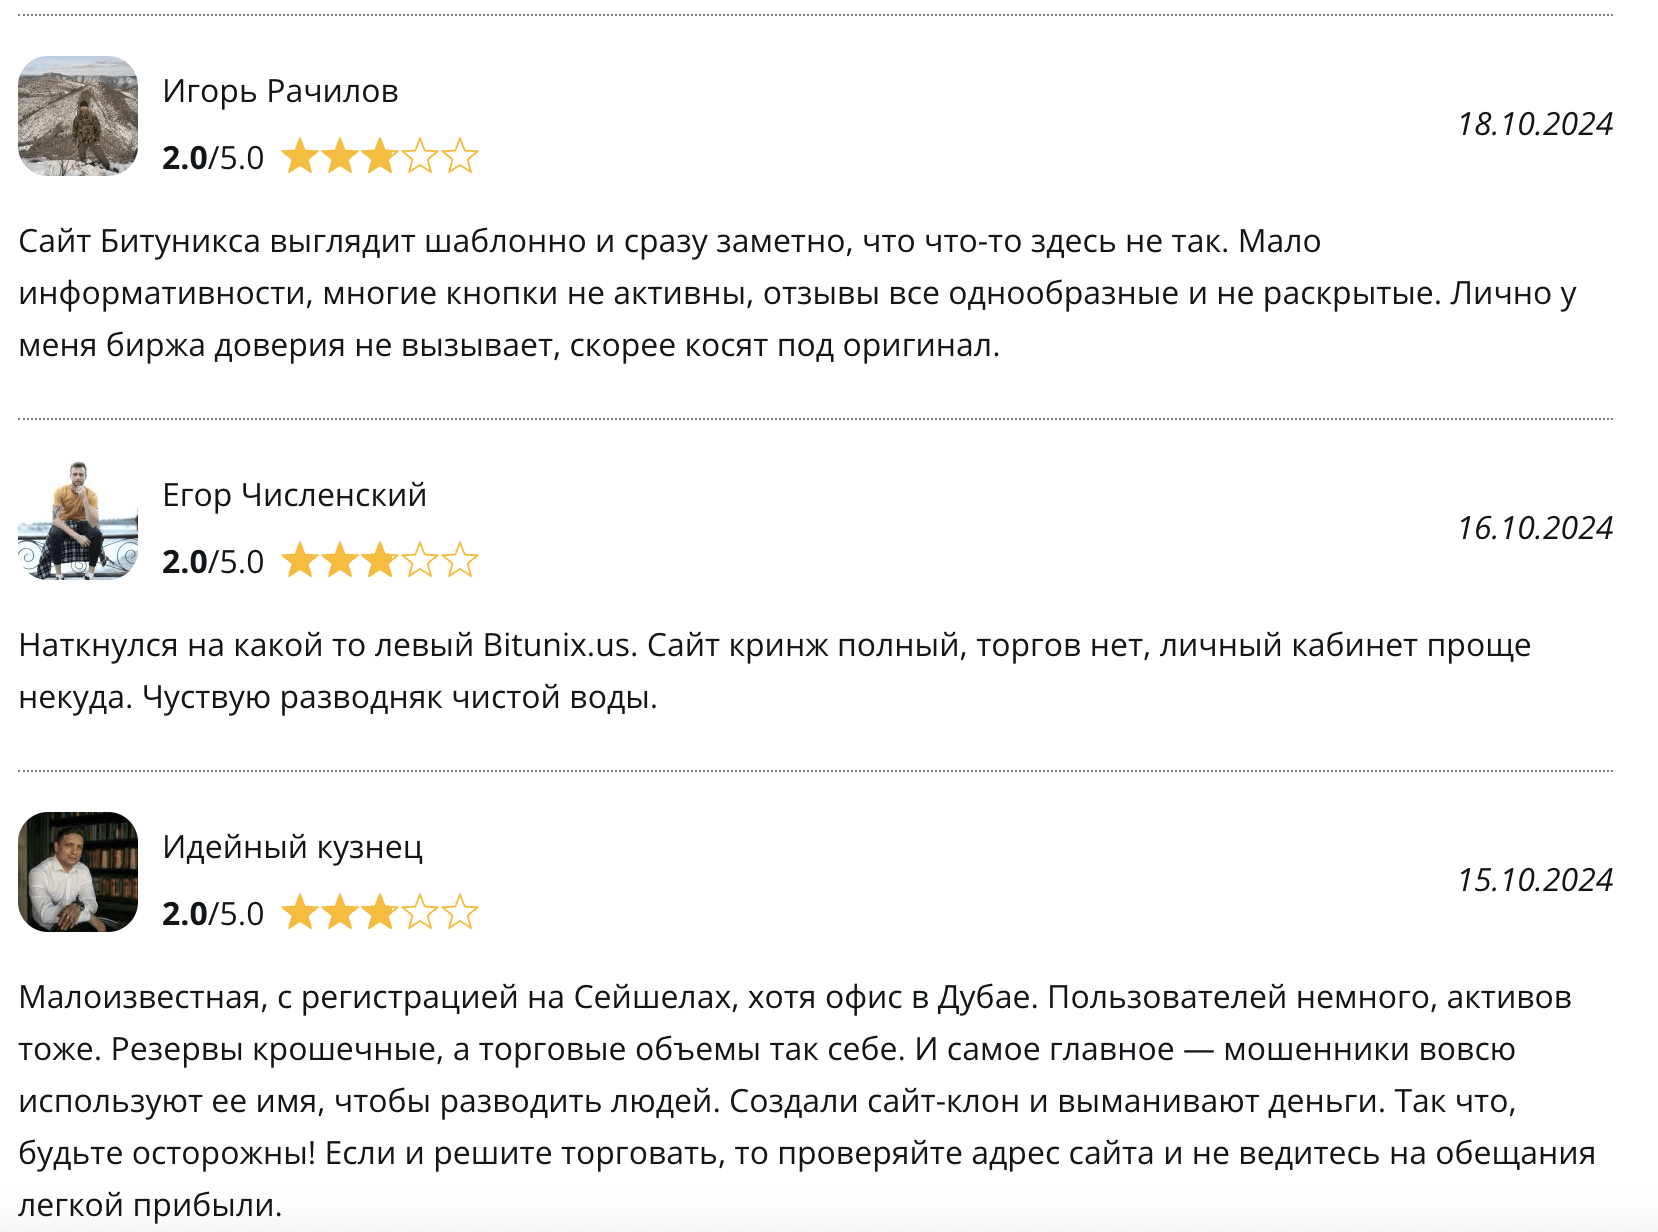
Task: Click the reviewer name Егор Численский
Action: [294, 495]
